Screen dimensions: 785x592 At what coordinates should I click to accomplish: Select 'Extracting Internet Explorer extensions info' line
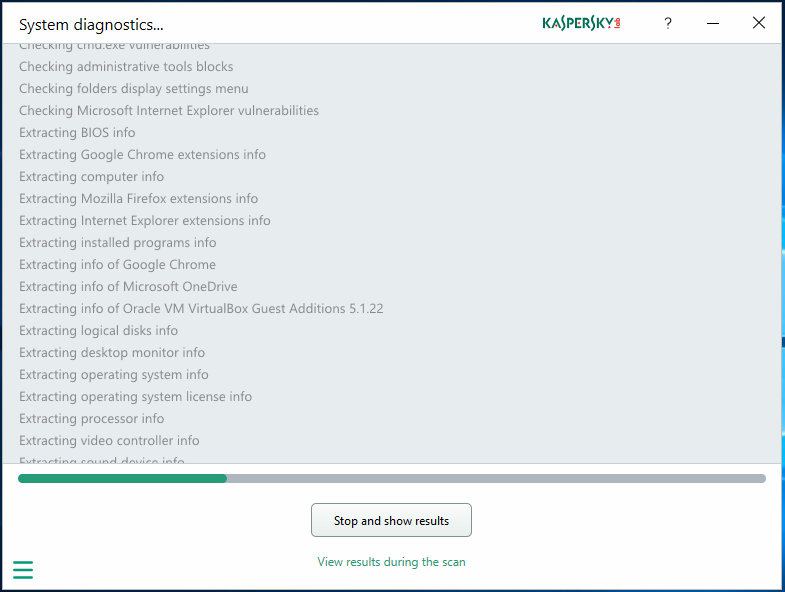coord(145,221)
